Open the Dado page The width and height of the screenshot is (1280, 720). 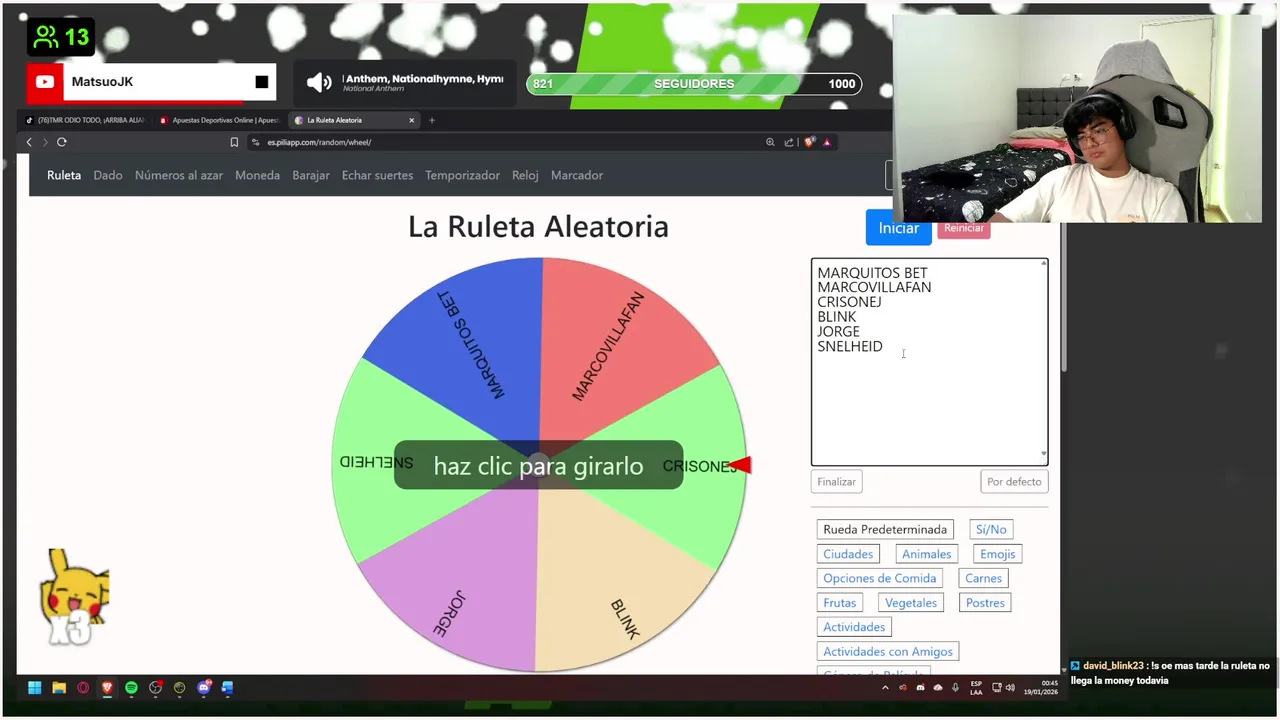108,175
